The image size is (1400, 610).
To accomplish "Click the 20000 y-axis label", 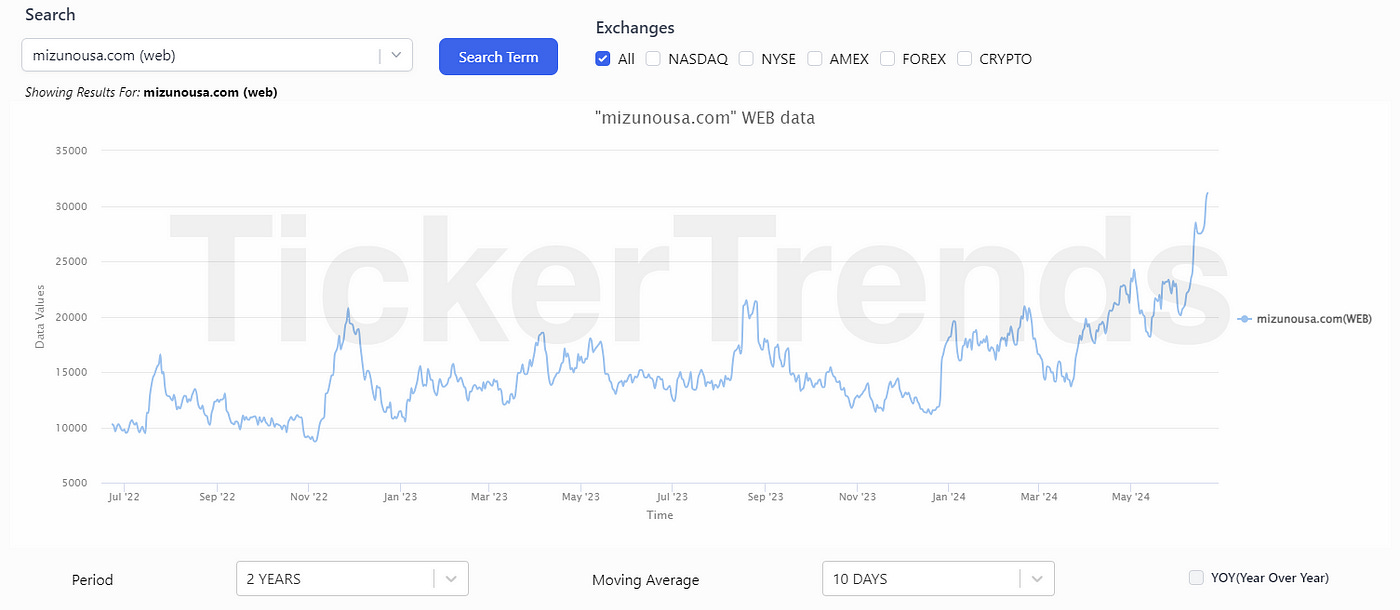I will (70, 317).
